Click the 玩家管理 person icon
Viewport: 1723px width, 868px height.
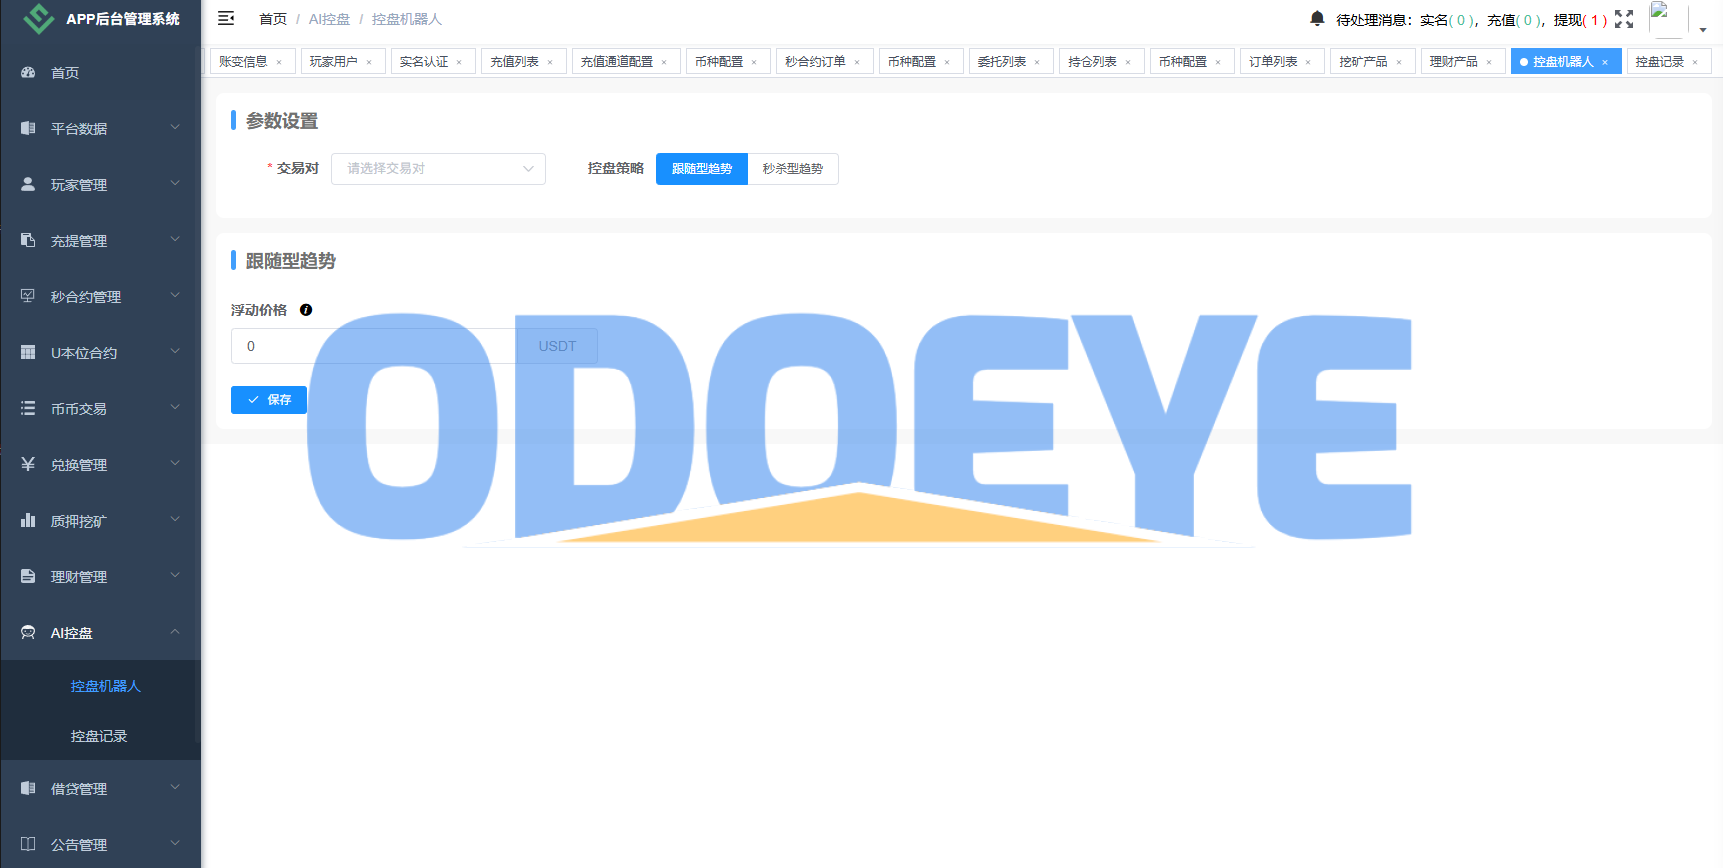pos(28,184)
